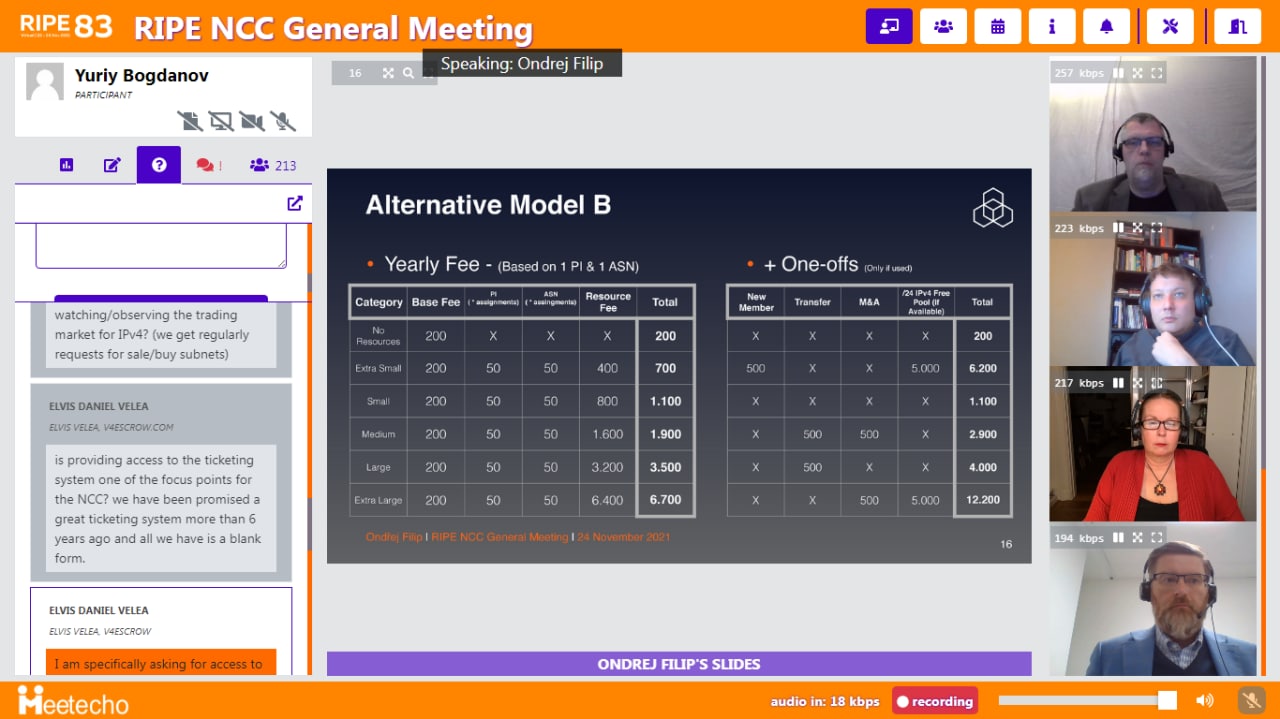The image size is (1280, 719).
Task: Click the "Speaking: Ondrej Filip" label
Action: [x=522, y=63]
